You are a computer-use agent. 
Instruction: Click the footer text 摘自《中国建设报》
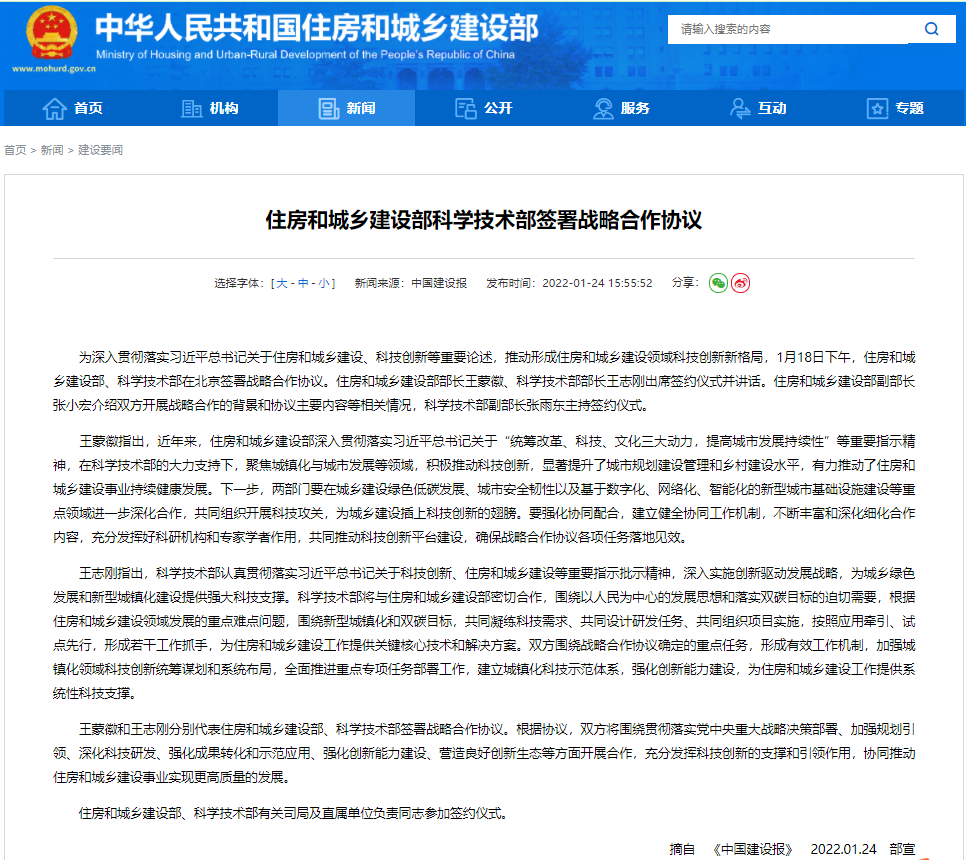point(731,850)
